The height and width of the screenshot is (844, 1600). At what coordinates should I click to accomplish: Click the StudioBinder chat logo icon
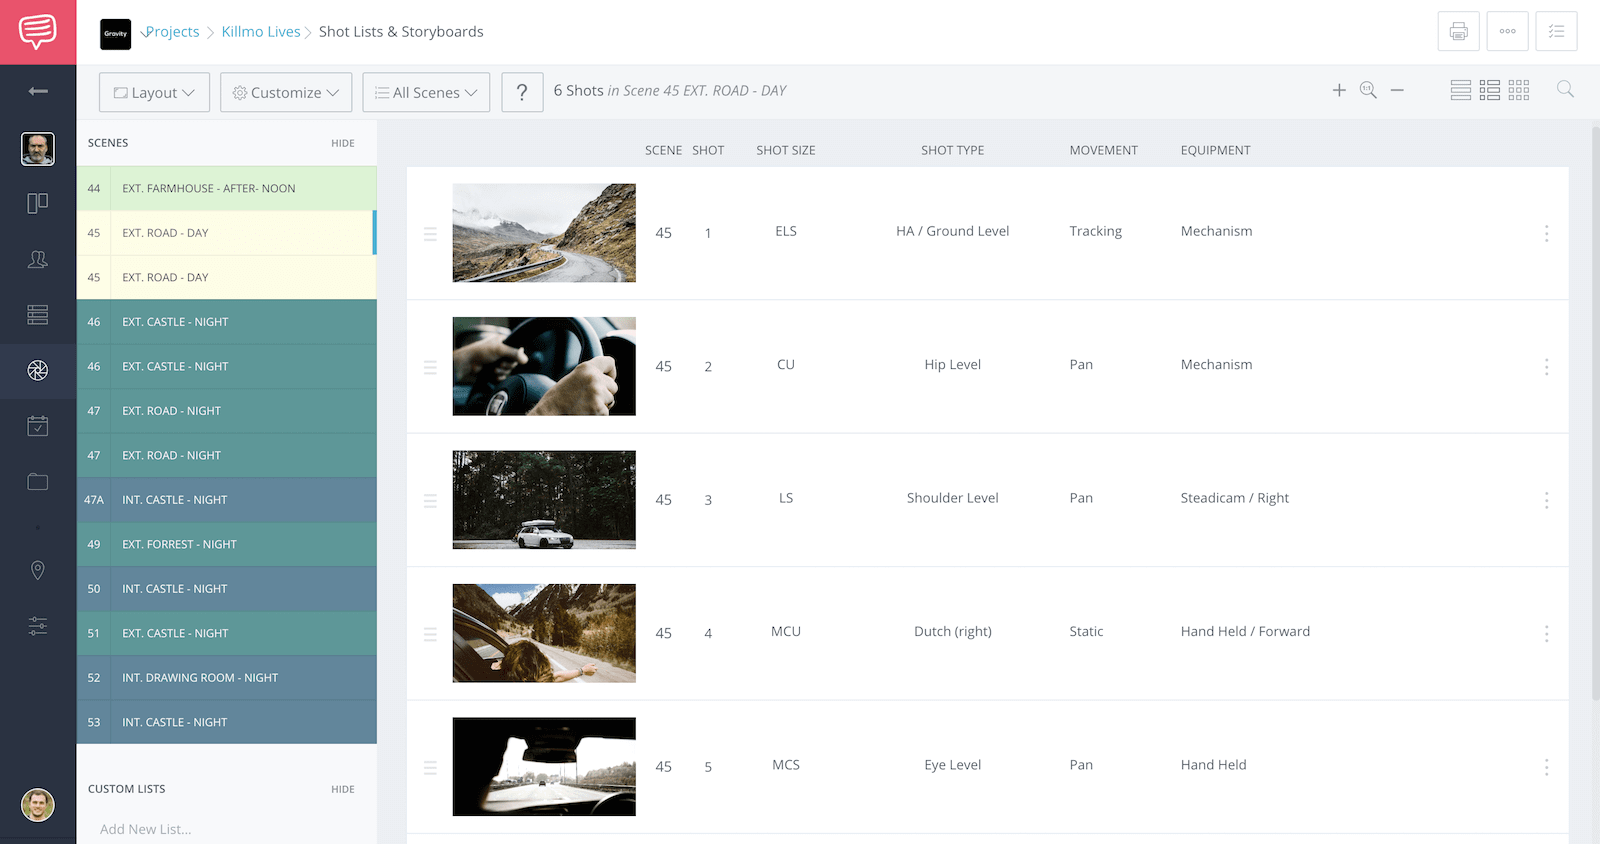(38, 32)
